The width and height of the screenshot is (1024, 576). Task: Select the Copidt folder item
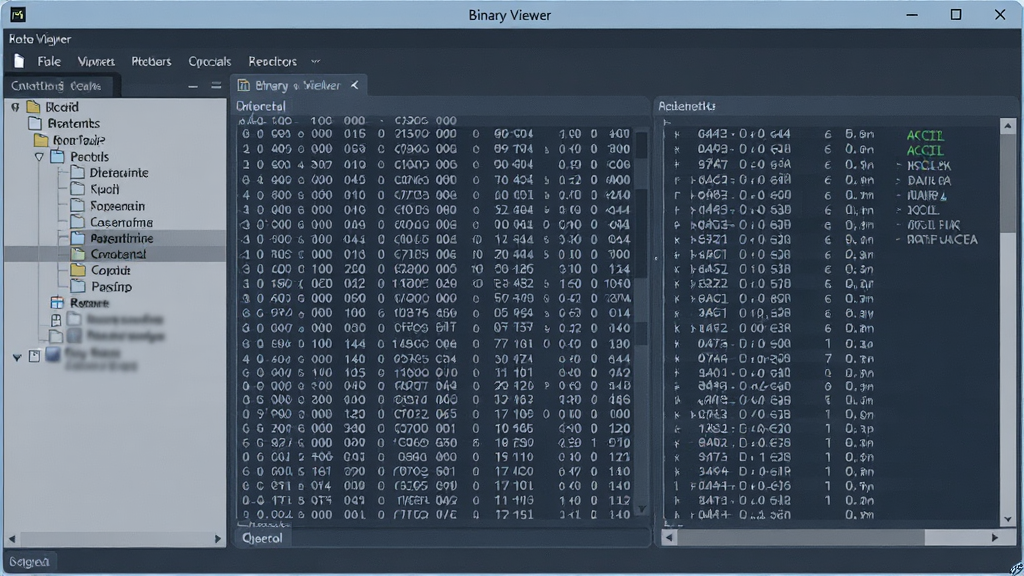point(110,270)
